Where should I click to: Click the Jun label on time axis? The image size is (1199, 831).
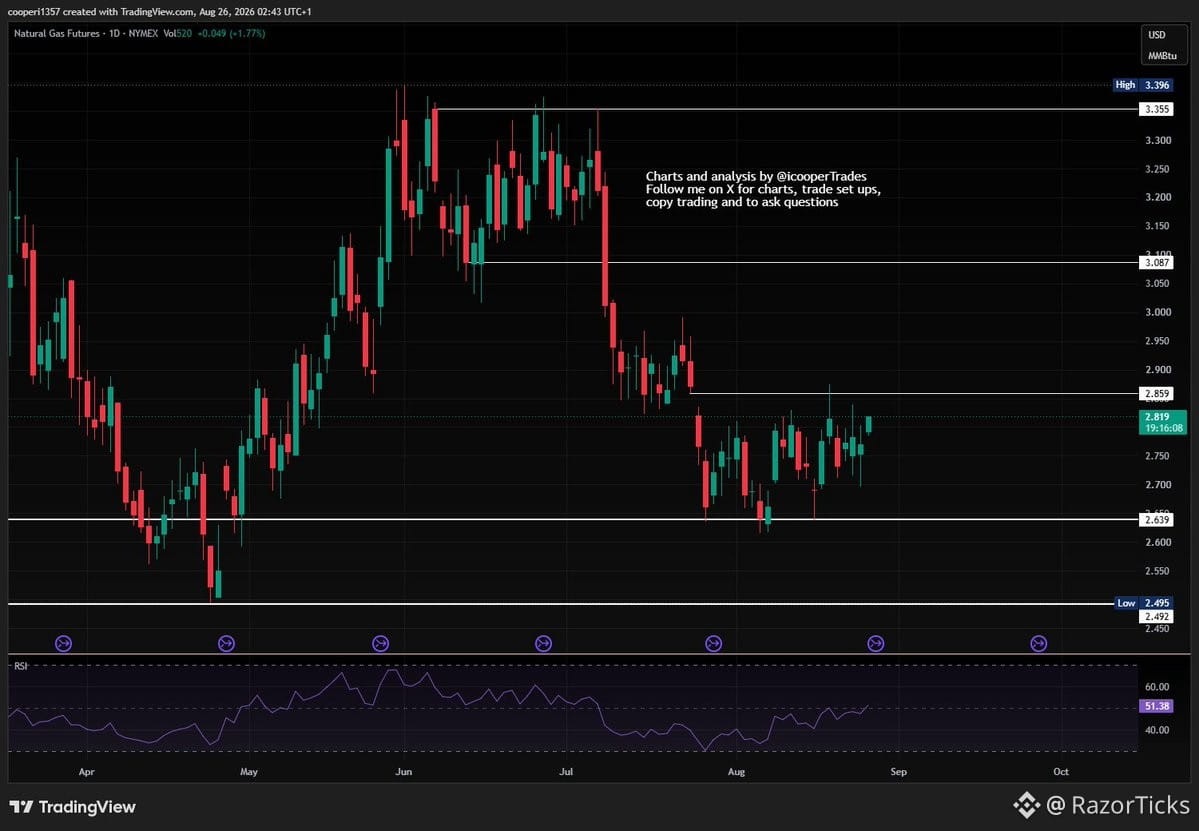point(404,772)
